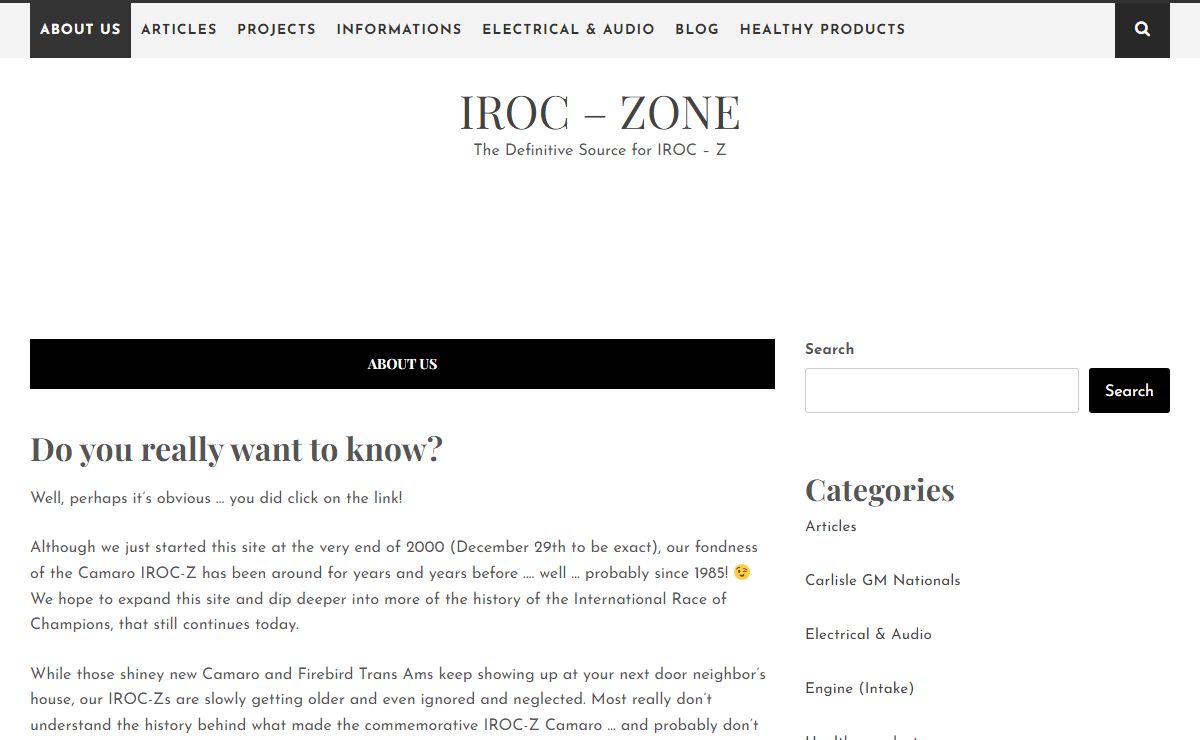Open the Articles category link
The image size is (1200, 740).
coord(831,526)
